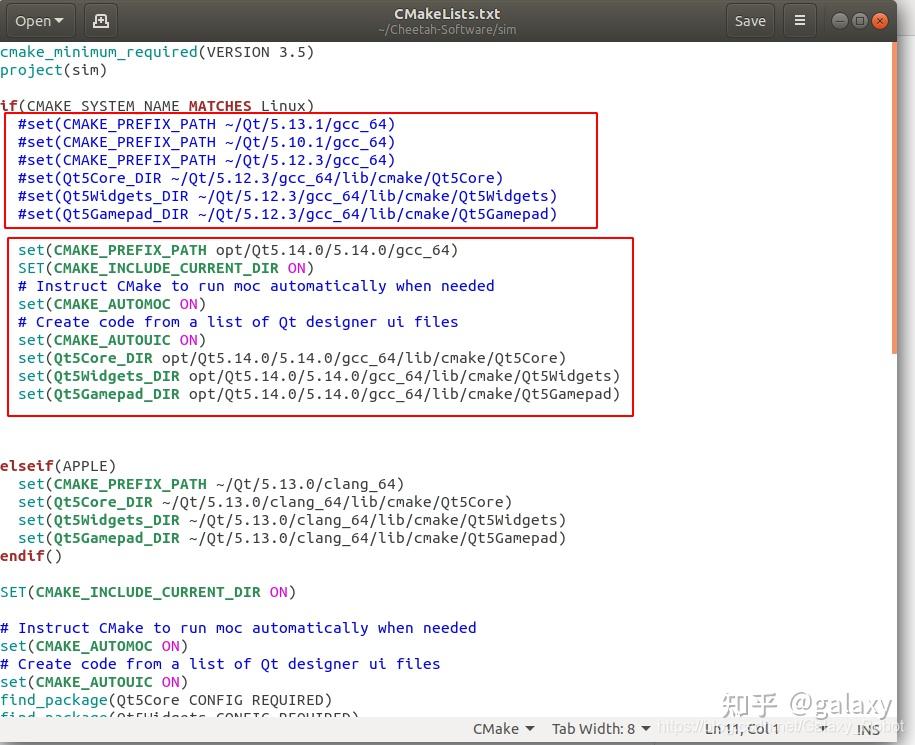
Task: Place cursor on cmake_minimum_required line
Action: (157, 52)
